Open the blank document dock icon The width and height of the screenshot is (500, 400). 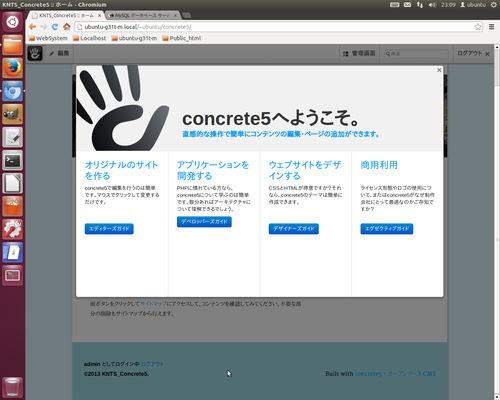13,183
